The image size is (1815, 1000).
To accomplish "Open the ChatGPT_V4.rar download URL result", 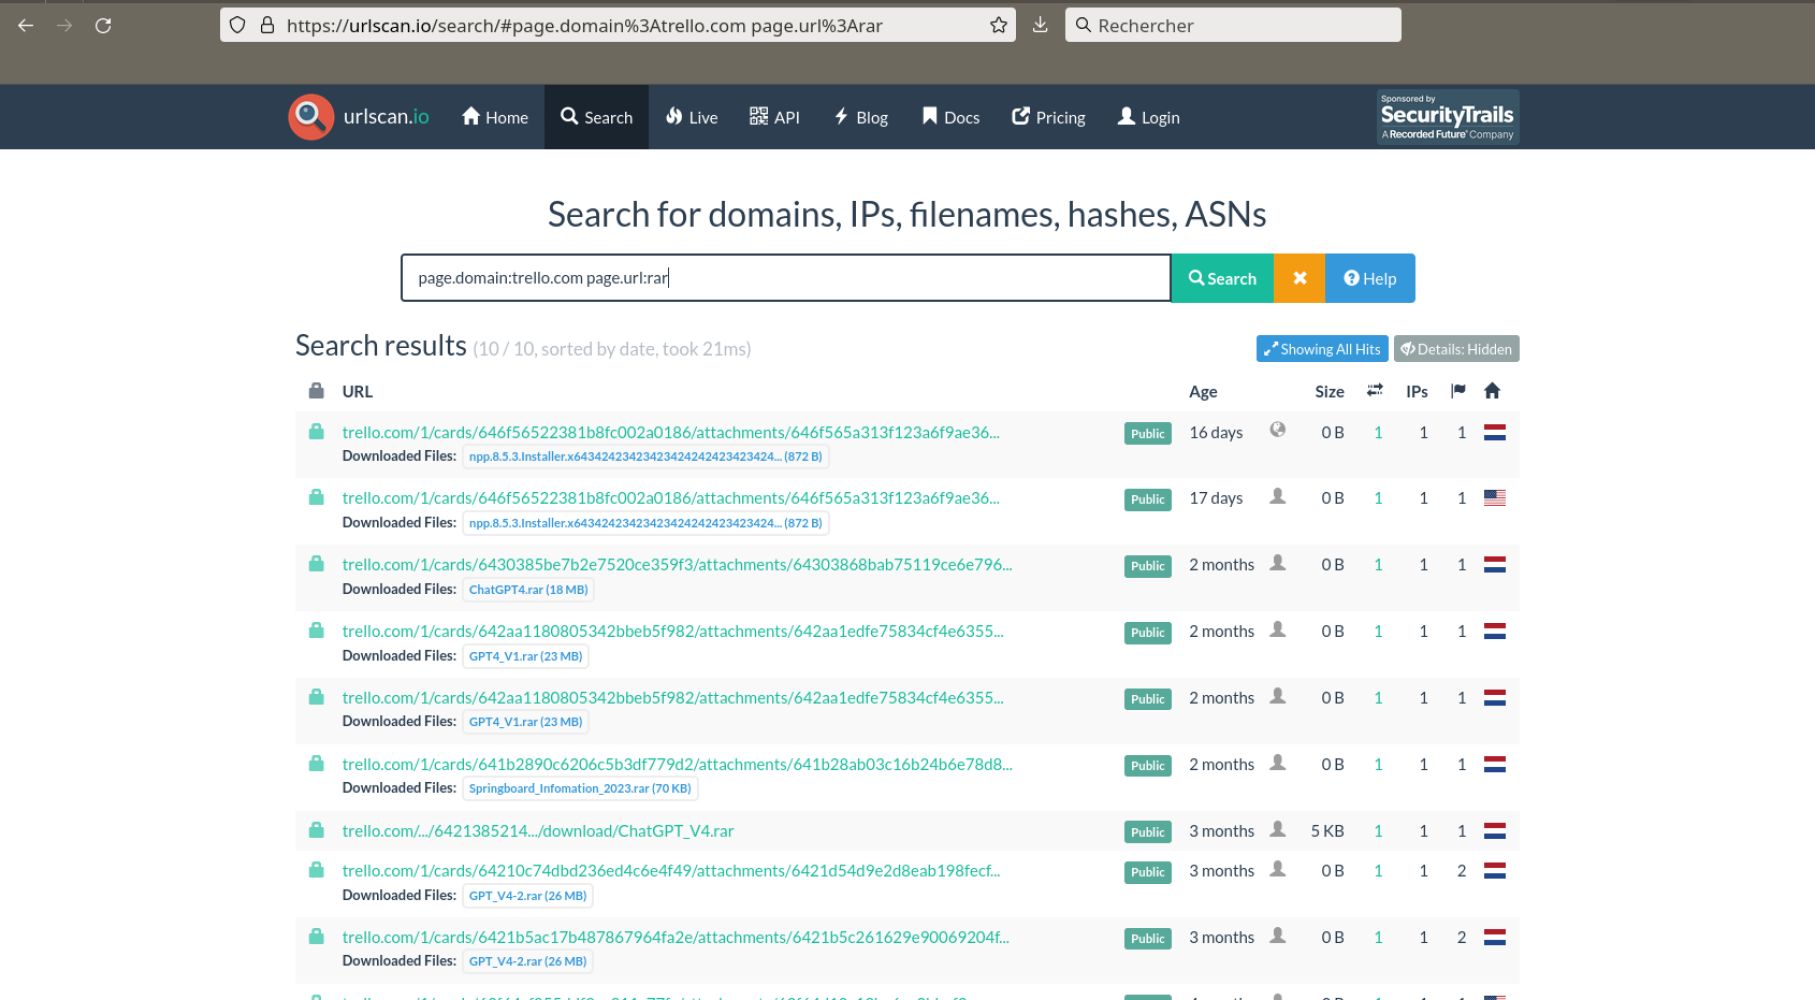I will pyautogui.click(x=538, y=831).
